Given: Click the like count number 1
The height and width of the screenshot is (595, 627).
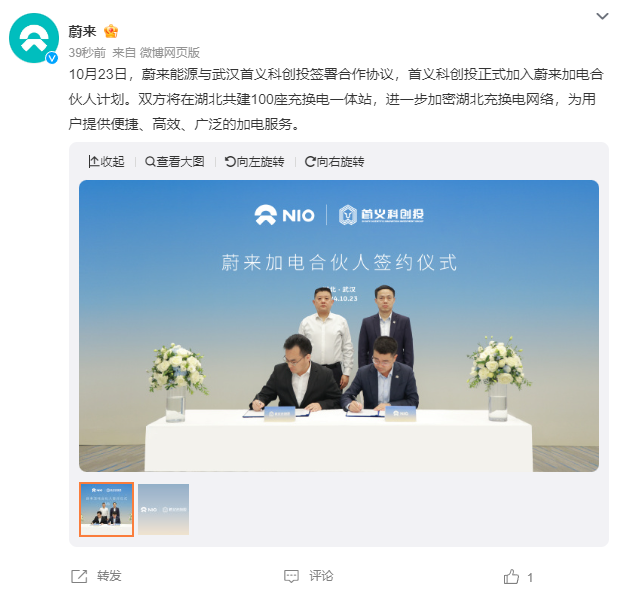Looking at the screenshot, I should (x=530, y=577).
